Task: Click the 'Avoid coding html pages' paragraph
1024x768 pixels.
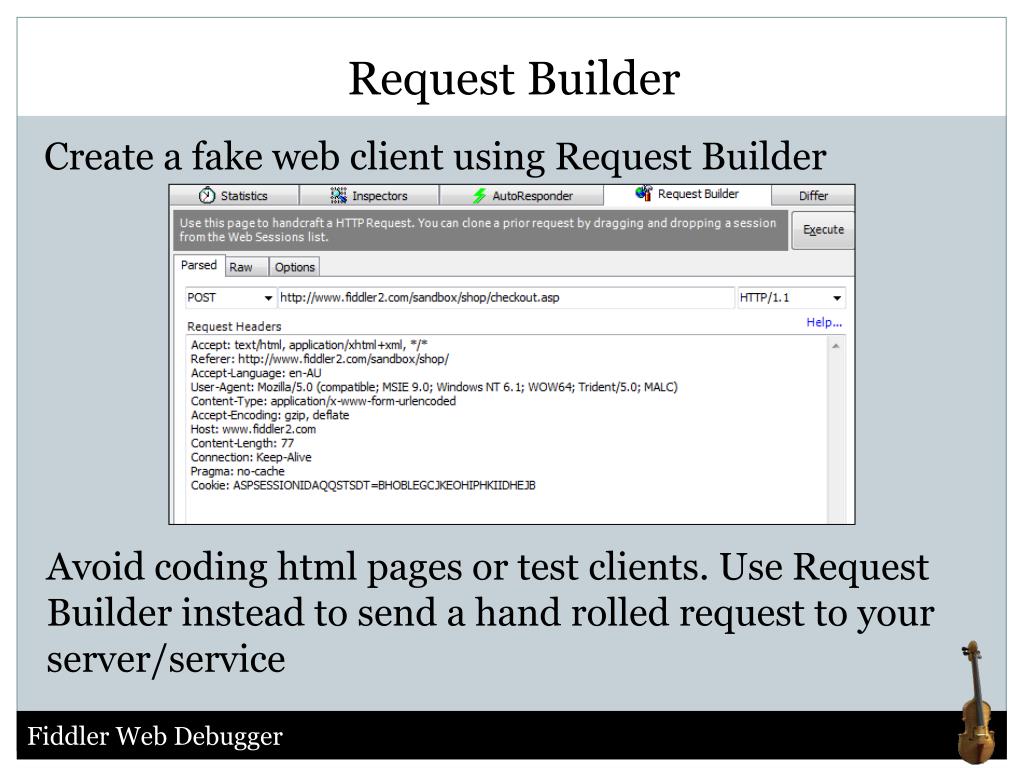Action: click(x=490, y=613)
